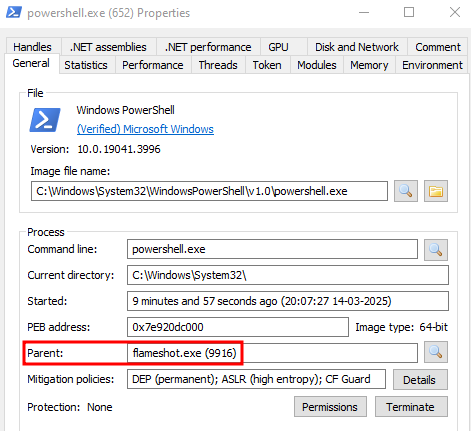This screenshot has height=431, width=471.
Task: Click the PowerShell icon in the title bar
Action: pyautogui.click(x=14, y=12)
